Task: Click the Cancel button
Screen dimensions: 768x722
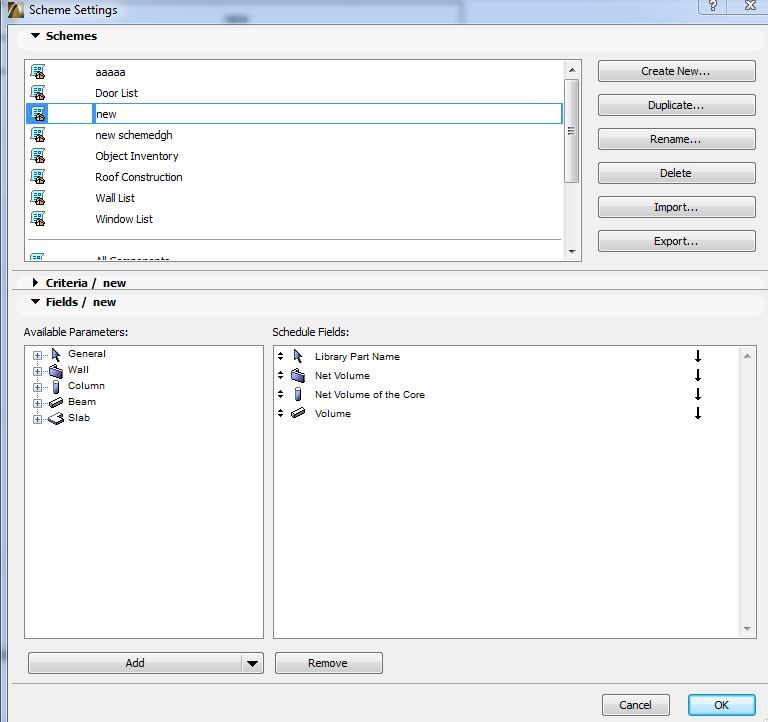Action: [635, 705]
